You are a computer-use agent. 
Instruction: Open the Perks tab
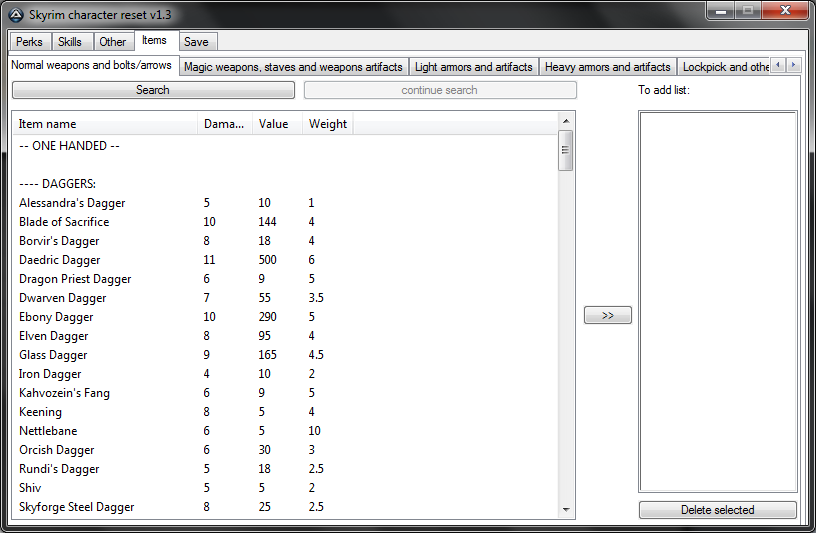(x=29, y=42)
